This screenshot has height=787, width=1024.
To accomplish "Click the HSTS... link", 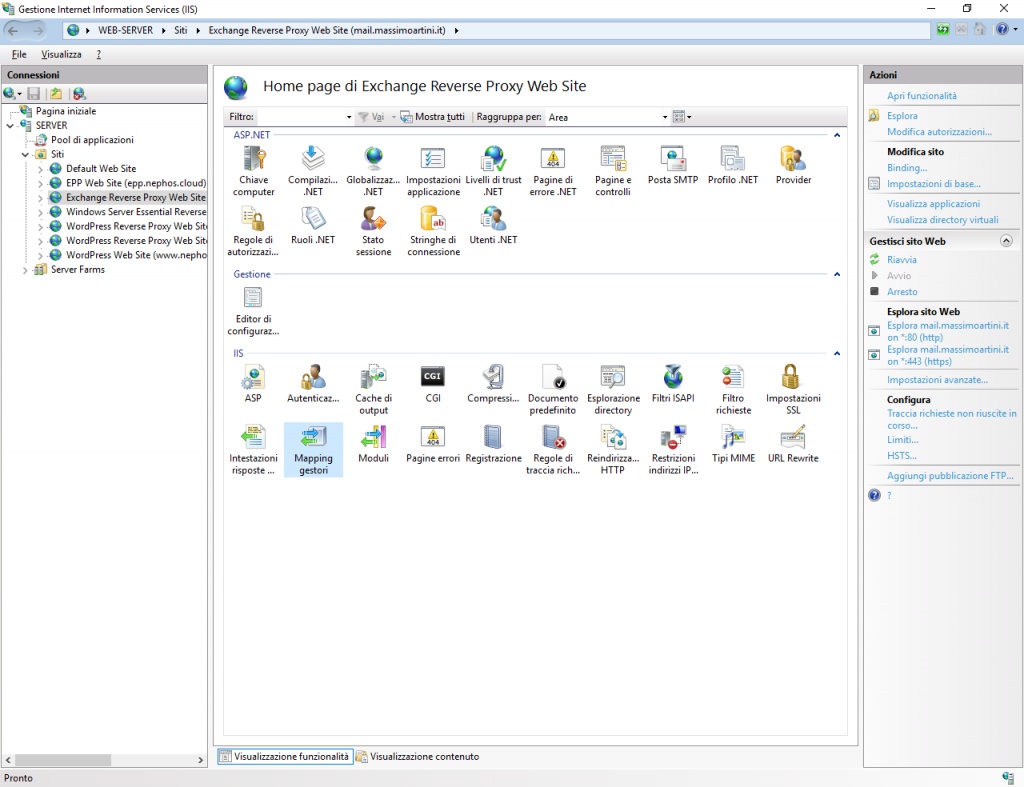I will click(902, 456).
